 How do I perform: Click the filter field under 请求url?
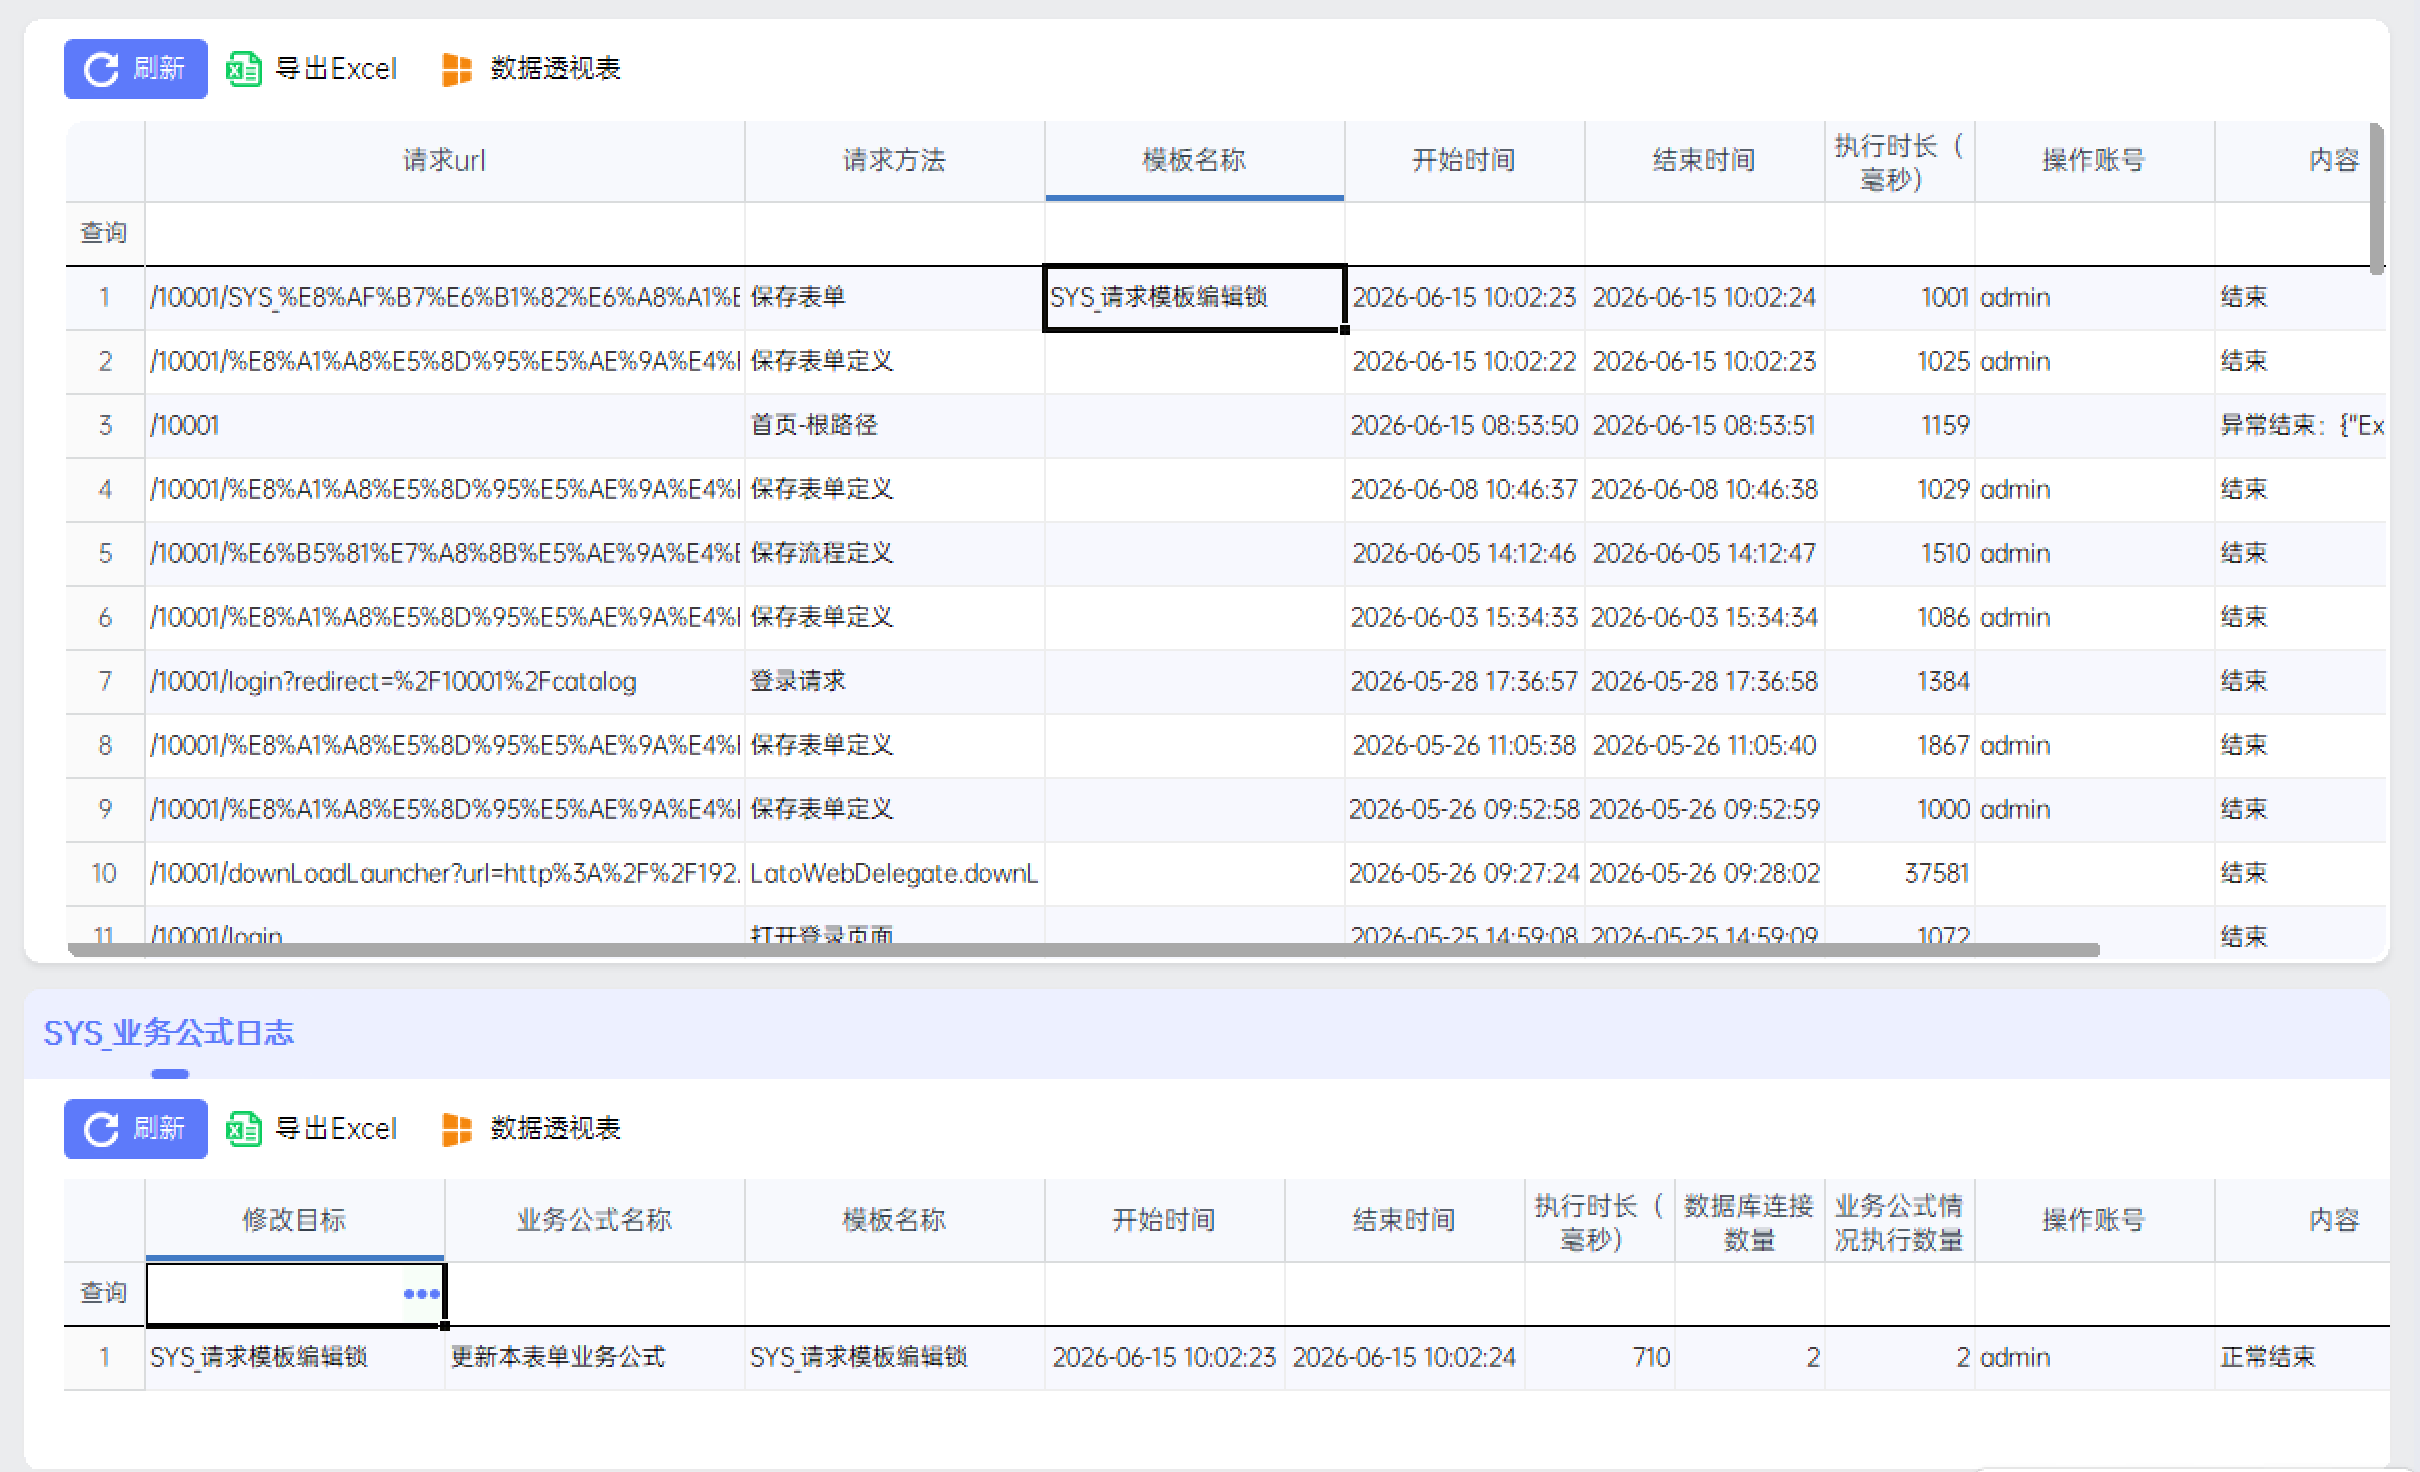(x=445, y=233)
